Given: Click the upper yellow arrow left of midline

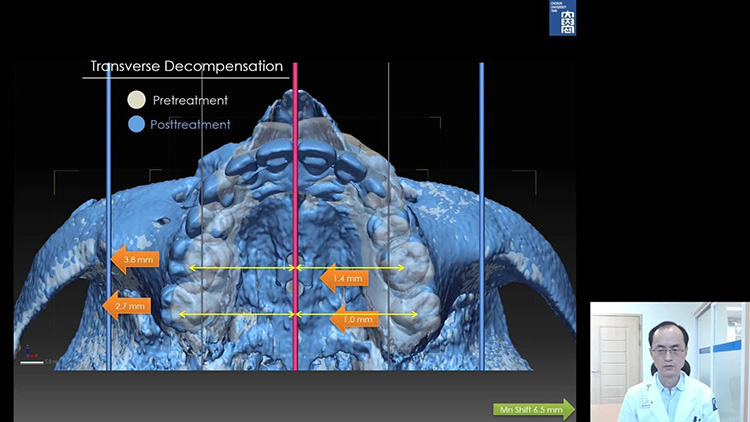Looking at the screenshot, I should coord(240,268).
